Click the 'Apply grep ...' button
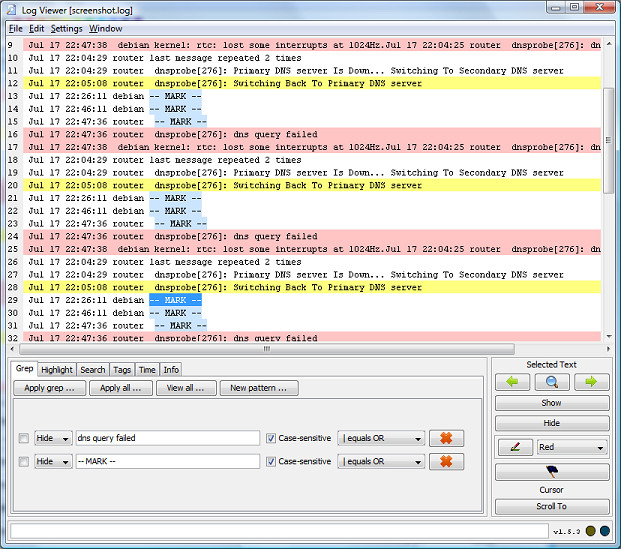Viewport: 621px width, 549px height. (x=50, y=388)
